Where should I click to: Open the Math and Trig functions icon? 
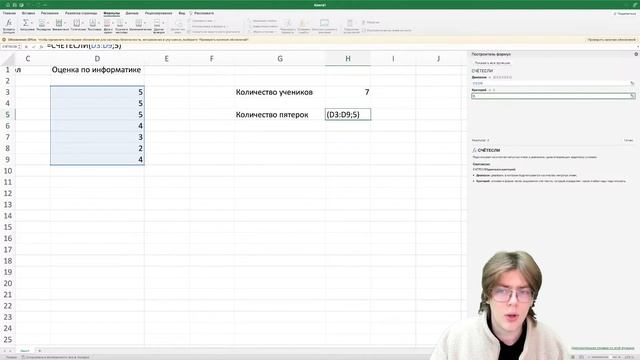pyautogui.click(x=139, y=23)
